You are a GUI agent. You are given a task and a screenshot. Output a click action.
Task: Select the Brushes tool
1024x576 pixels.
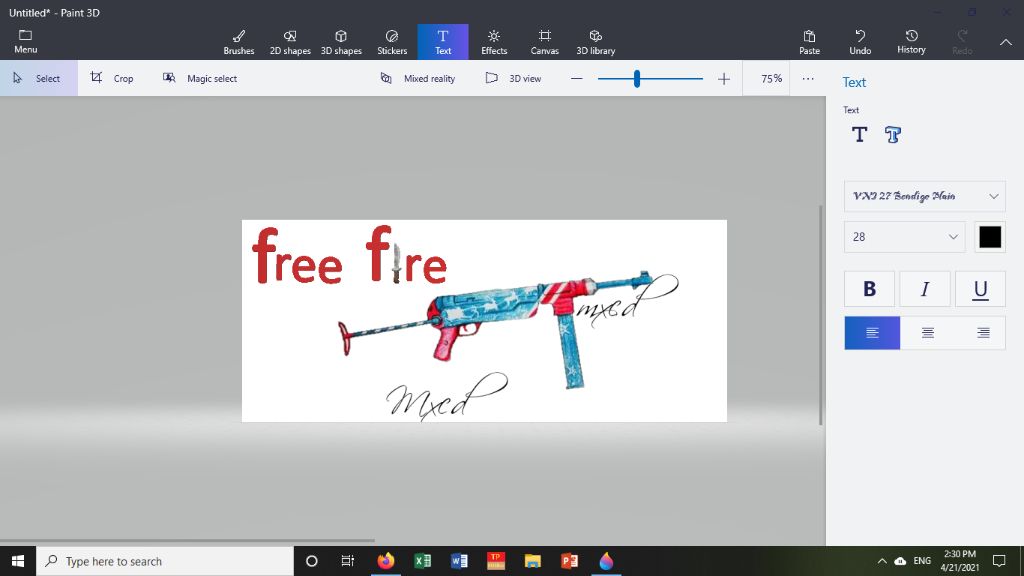click(238, 42)
